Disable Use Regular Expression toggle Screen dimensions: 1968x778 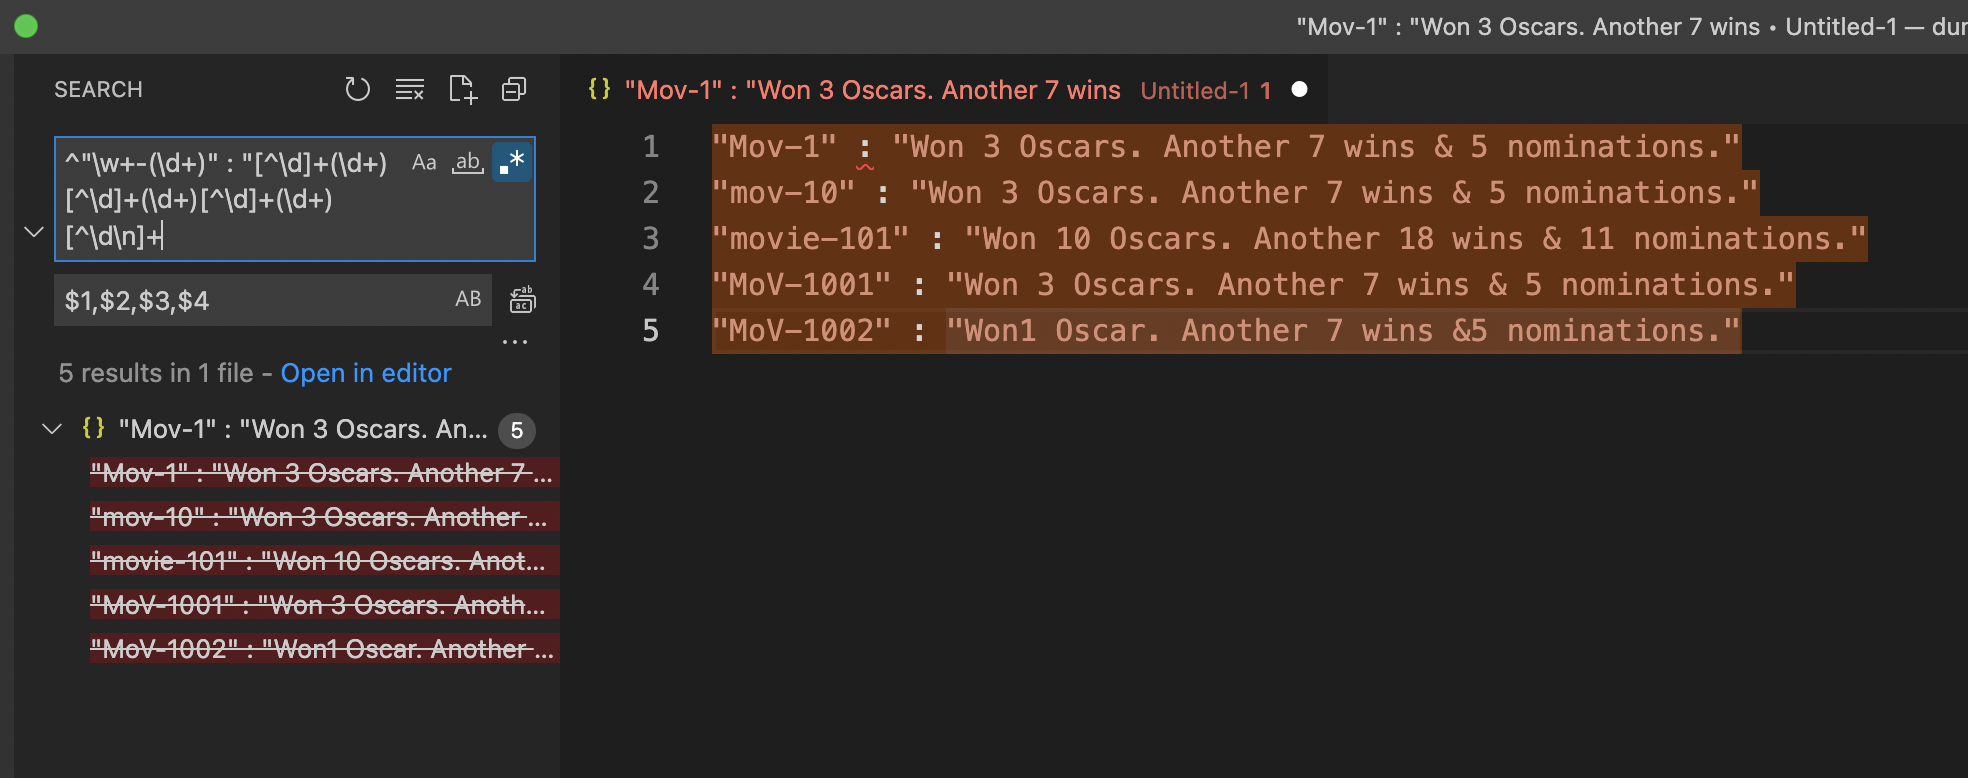coord(512,162)
